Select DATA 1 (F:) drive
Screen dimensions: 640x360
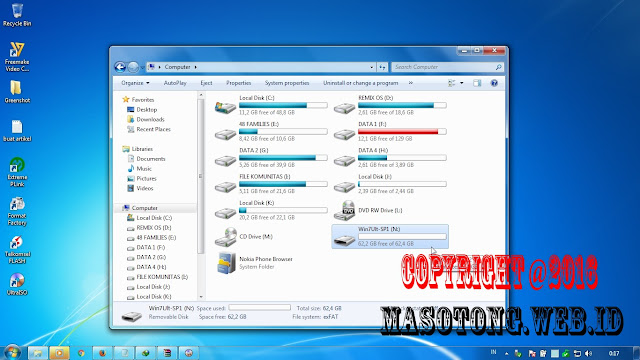pyautogui.click(x=390, y=131)
